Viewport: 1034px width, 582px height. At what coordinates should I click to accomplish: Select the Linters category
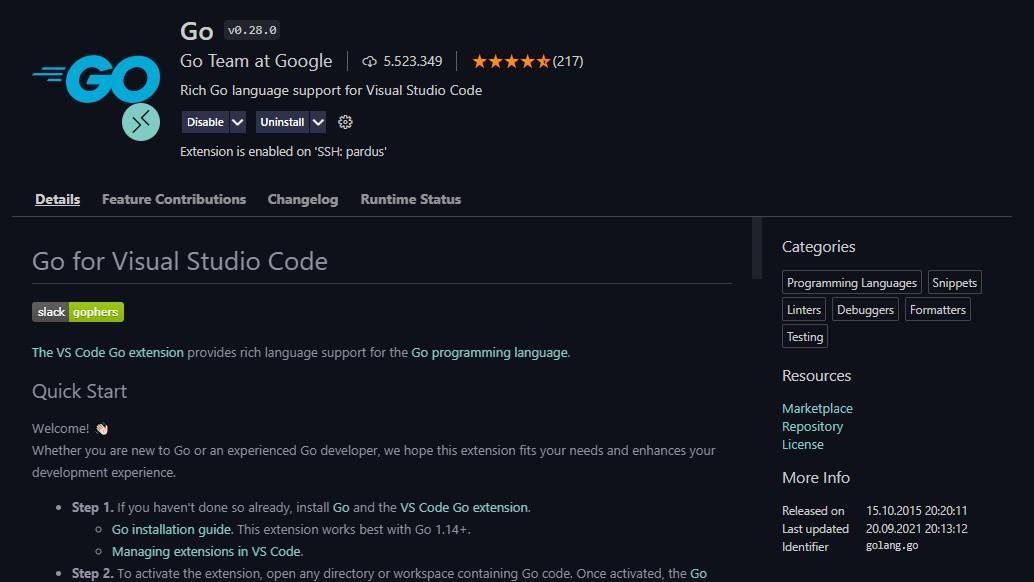tap(804, 310)
